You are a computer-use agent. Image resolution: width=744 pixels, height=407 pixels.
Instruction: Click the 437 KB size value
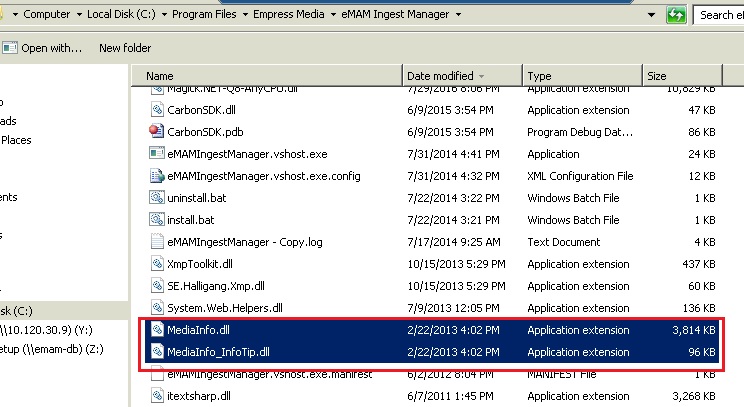pos(698,264)
